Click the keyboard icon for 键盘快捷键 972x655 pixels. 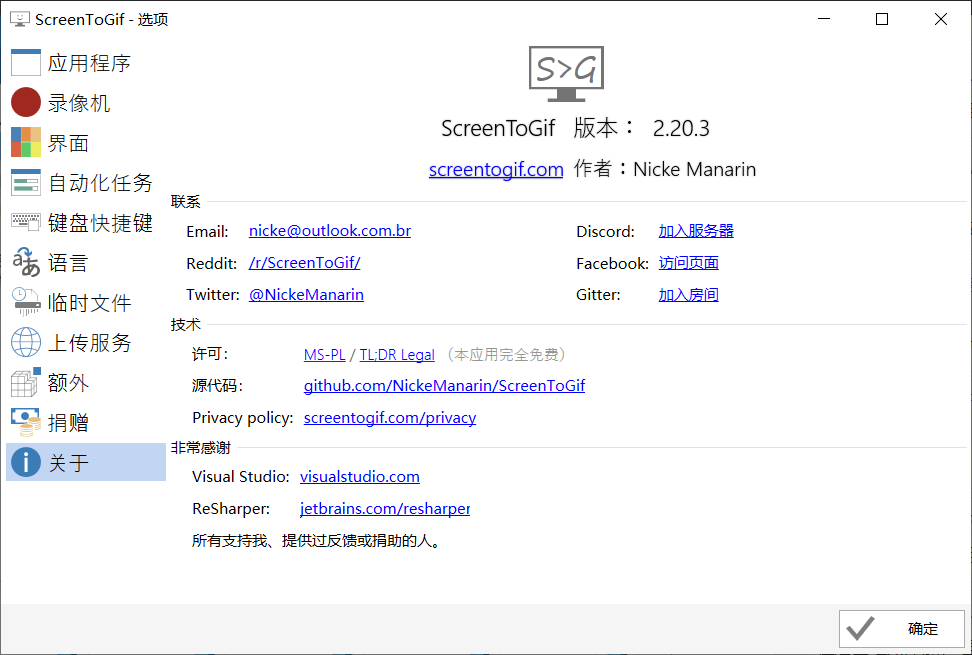pos(25,222)
